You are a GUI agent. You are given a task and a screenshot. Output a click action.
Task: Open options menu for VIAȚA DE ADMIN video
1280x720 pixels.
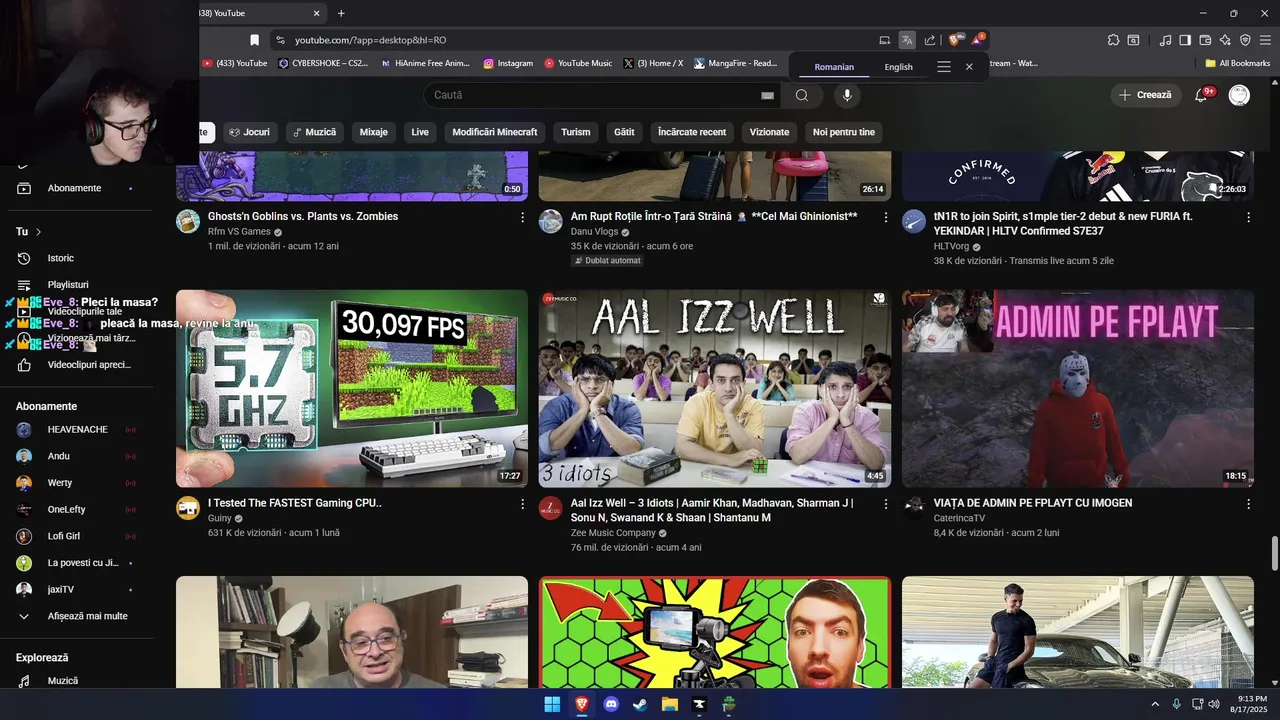1248,504
